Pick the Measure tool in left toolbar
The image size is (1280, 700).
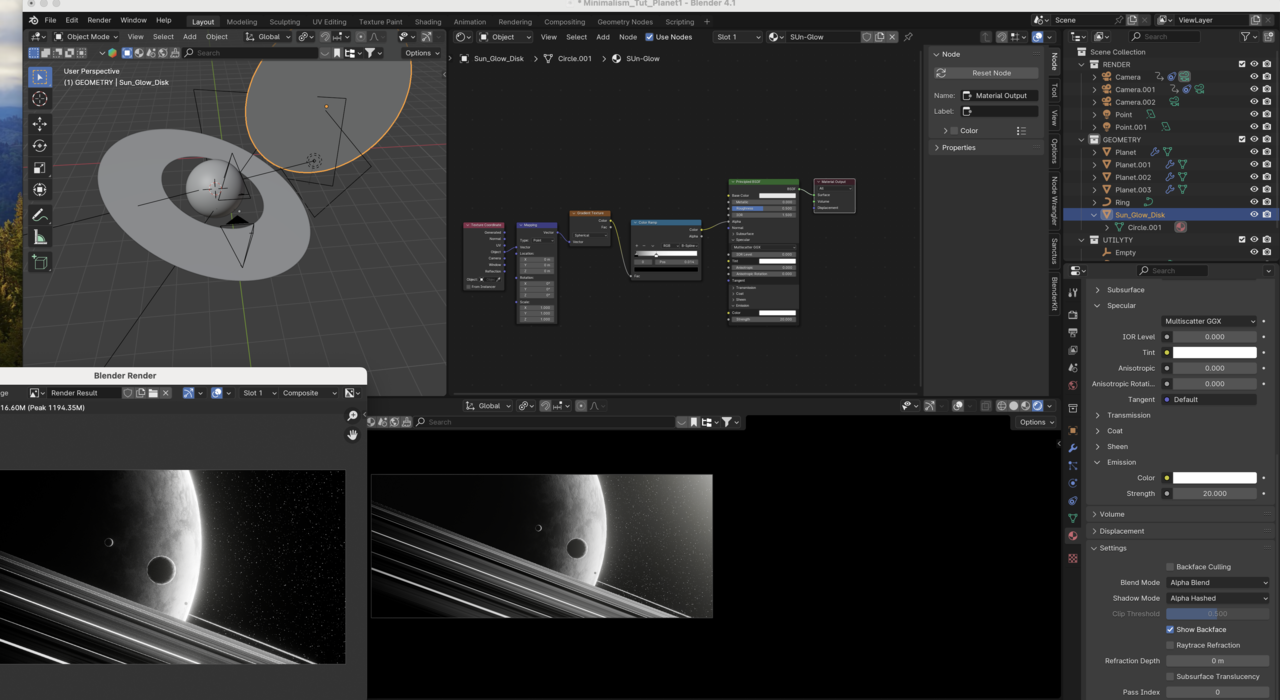(x=40, y=238)
